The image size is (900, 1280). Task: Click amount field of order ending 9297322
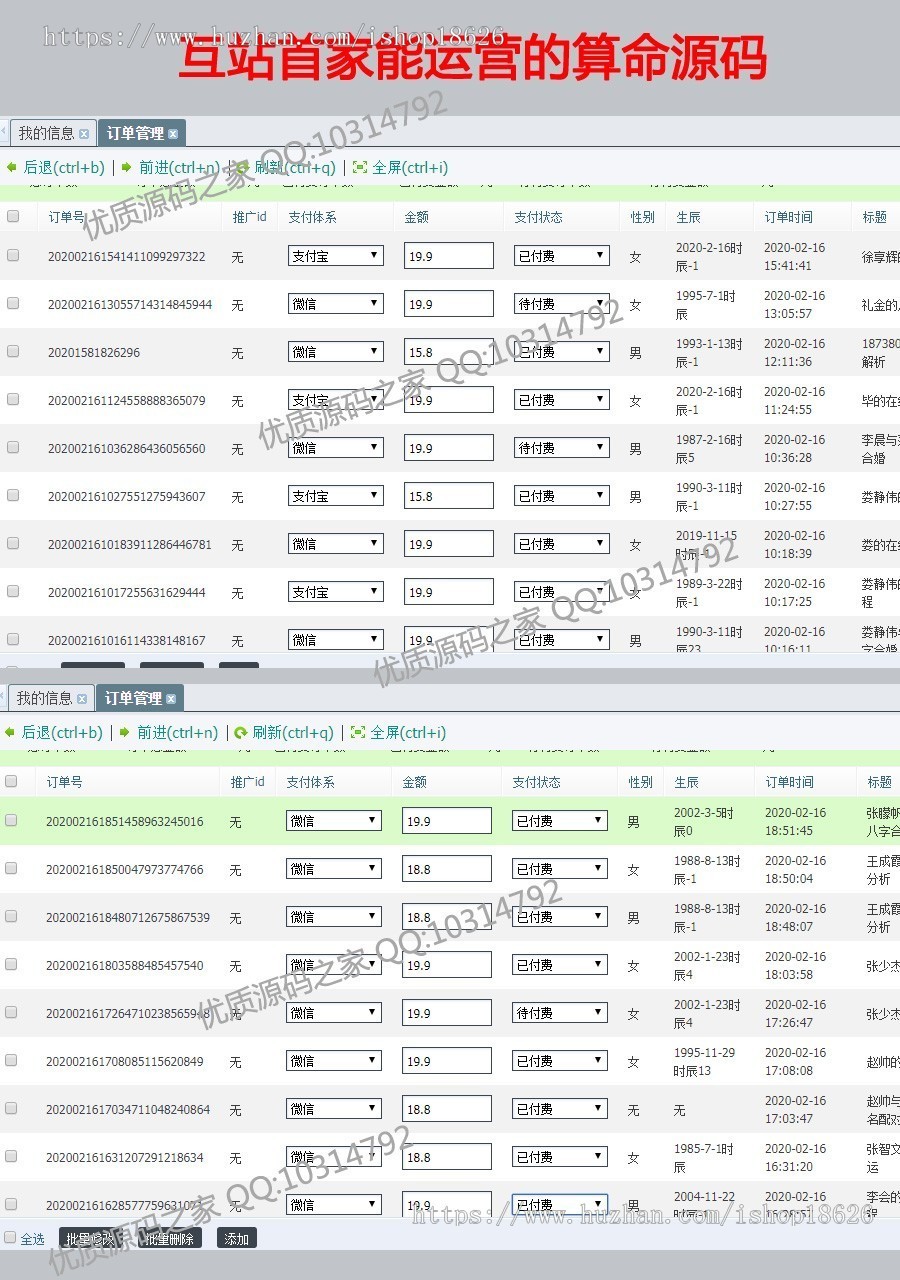(x=448, y=256)
